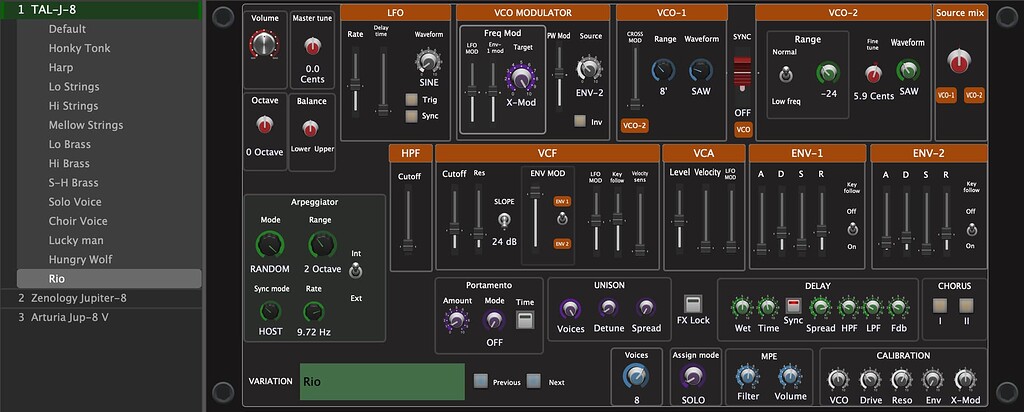Select the Hungry Wolf preset
Viewport: 1024px width, 412px height.
82,259
